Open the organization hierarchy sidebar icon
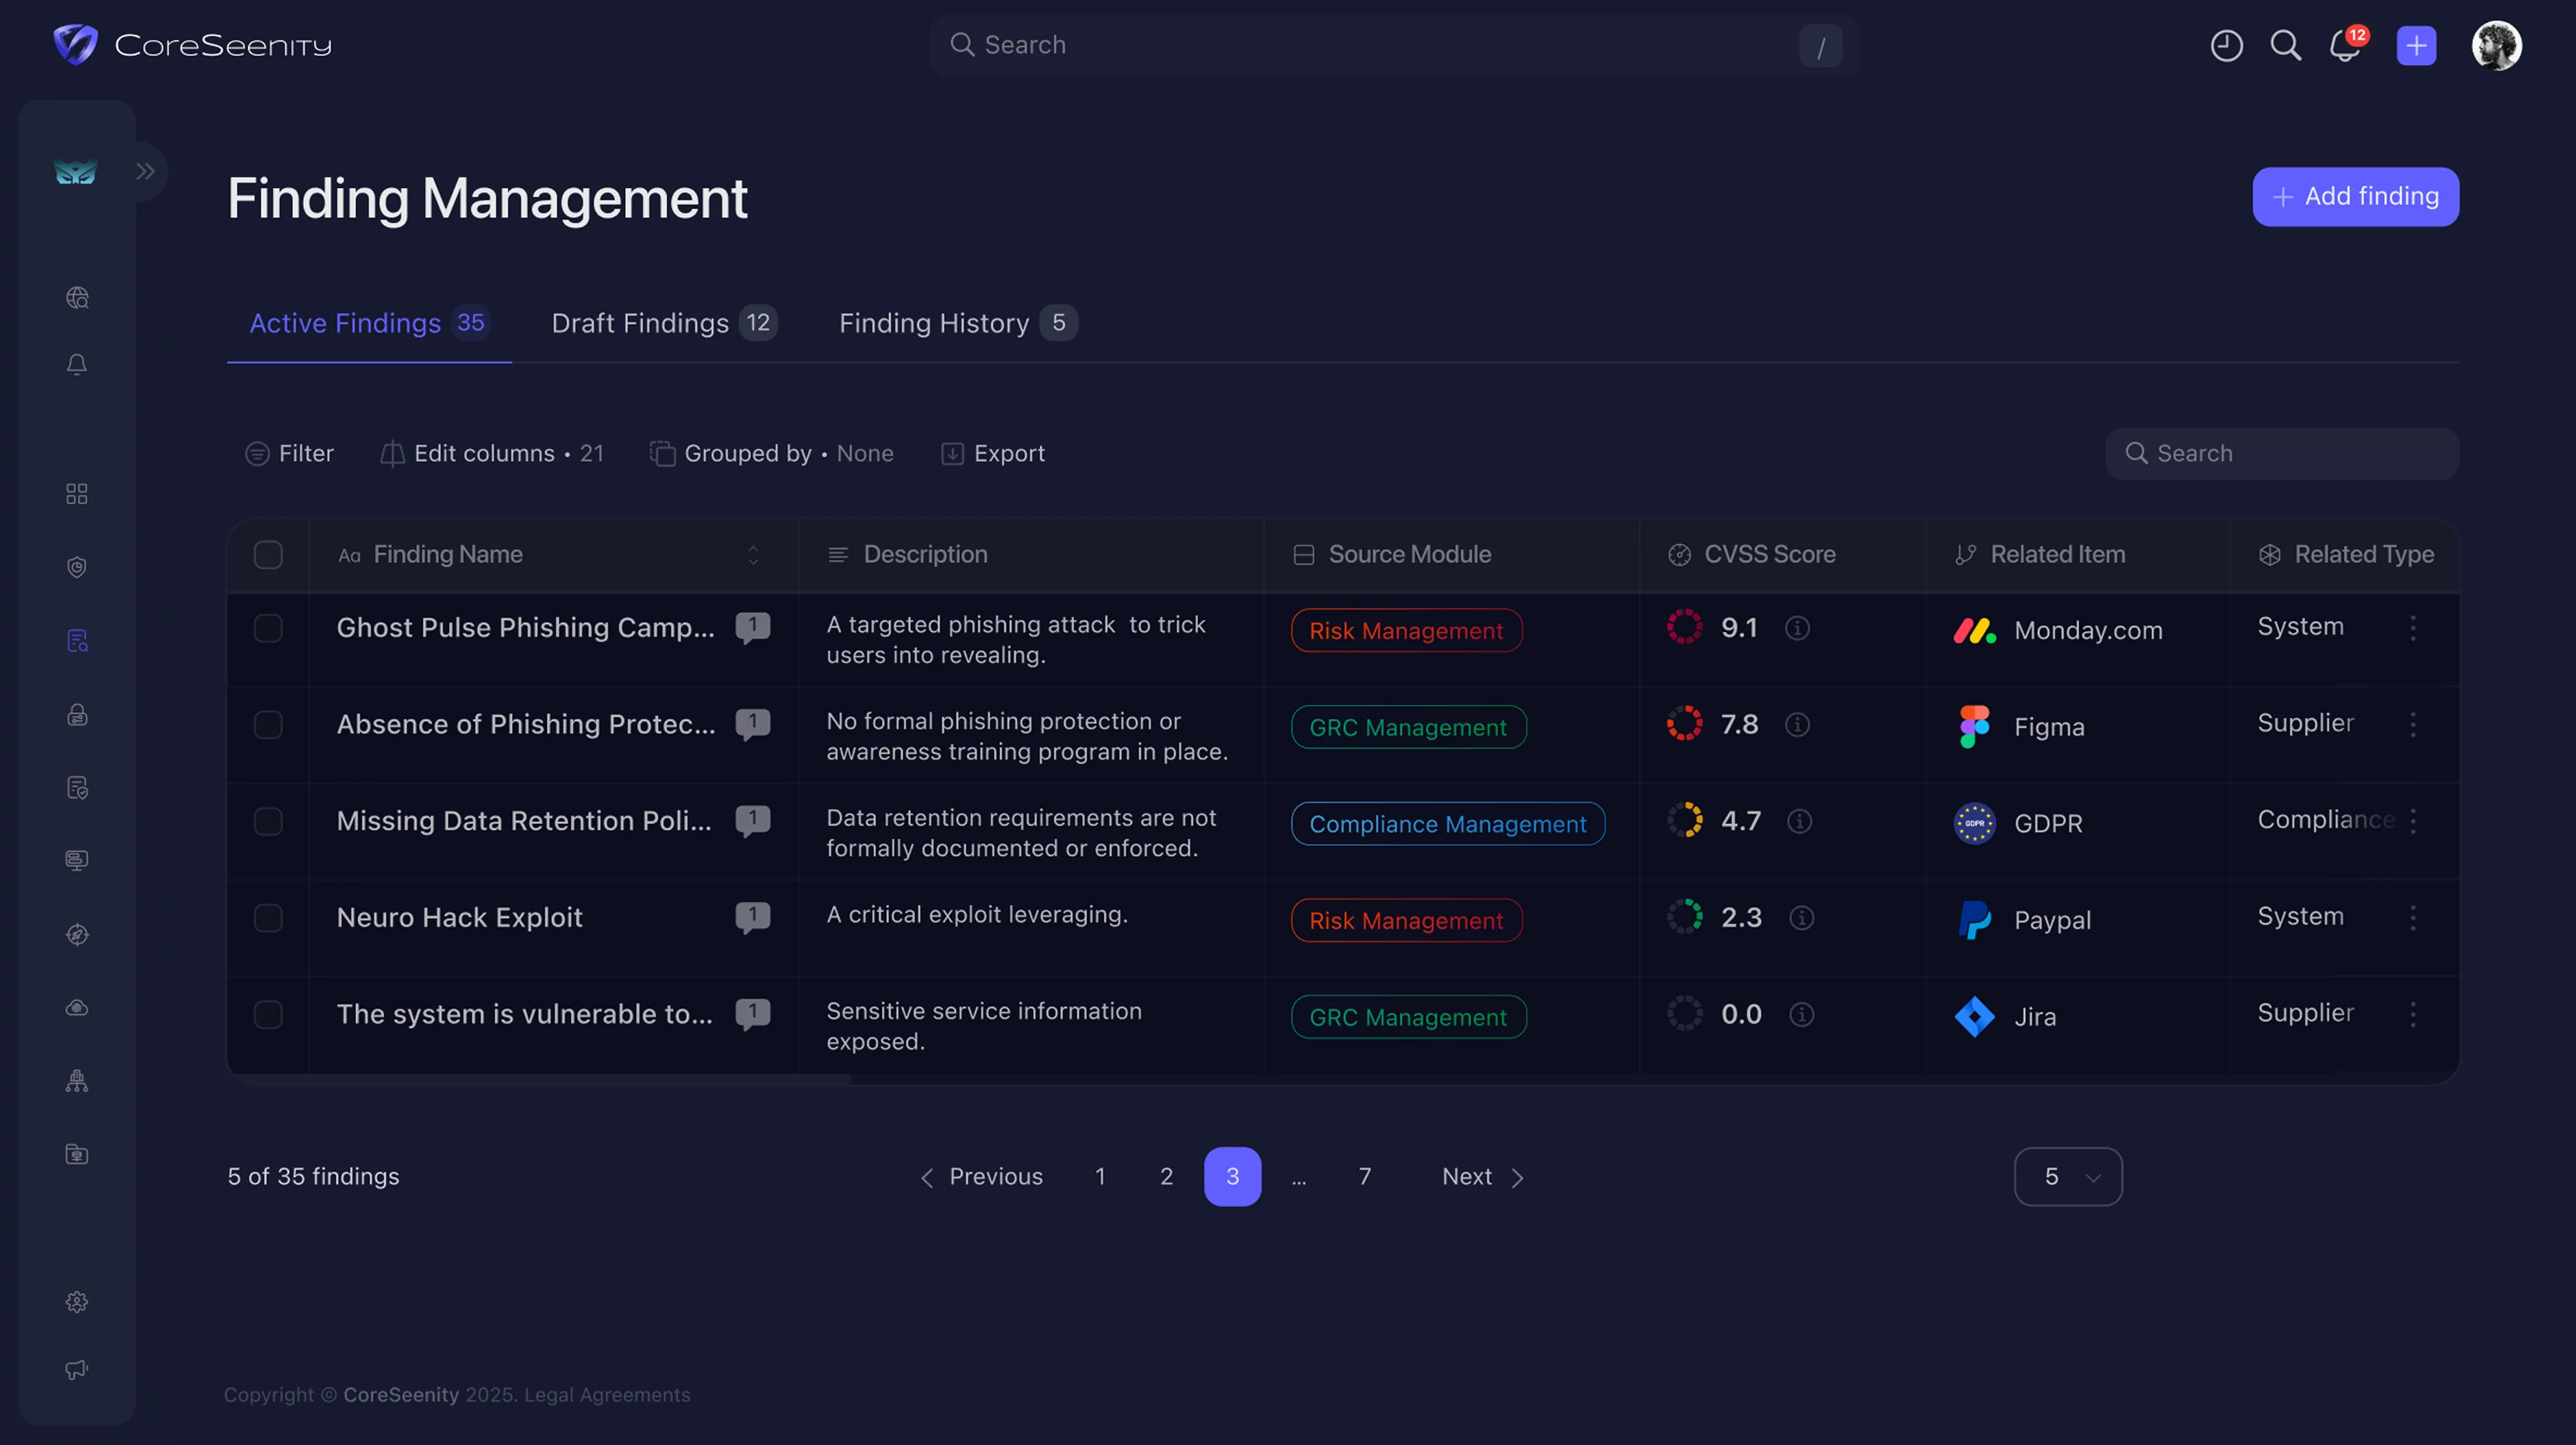2576x1445 pixels. point(77,1081)
